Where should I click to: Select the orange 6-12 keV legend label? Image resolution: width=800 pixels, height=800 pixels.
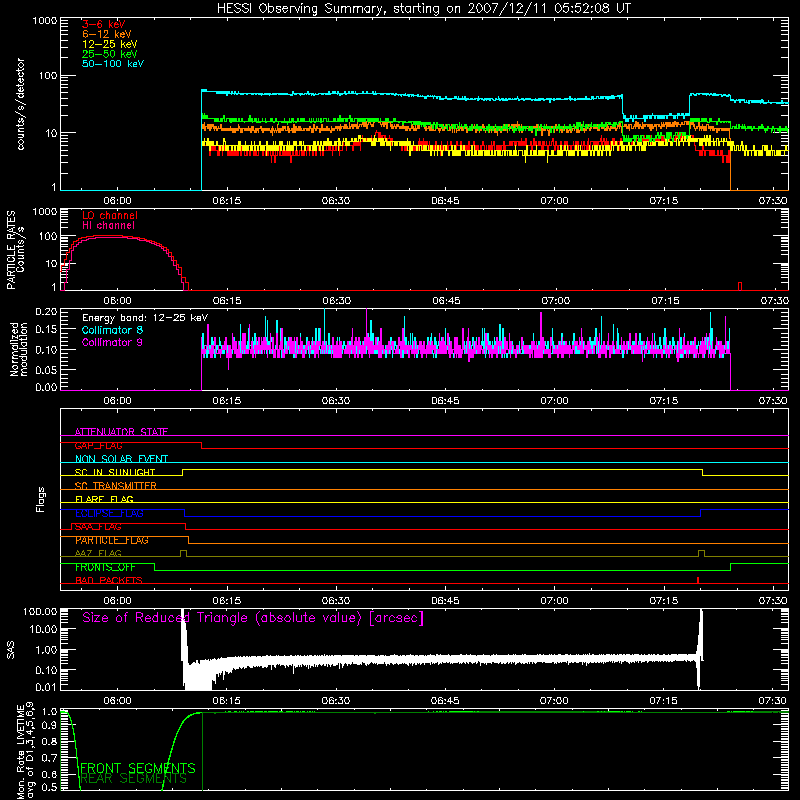[107, 34]
